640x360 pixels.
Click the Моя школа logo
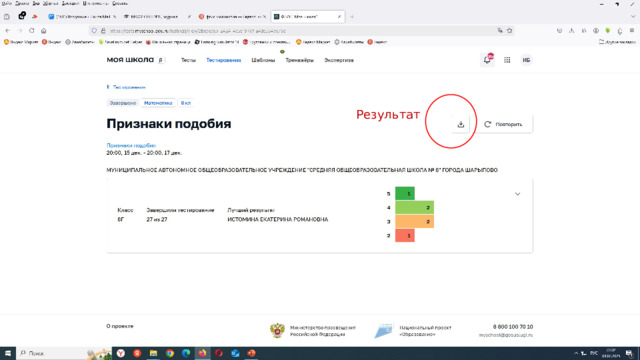(x=130, y=60)
